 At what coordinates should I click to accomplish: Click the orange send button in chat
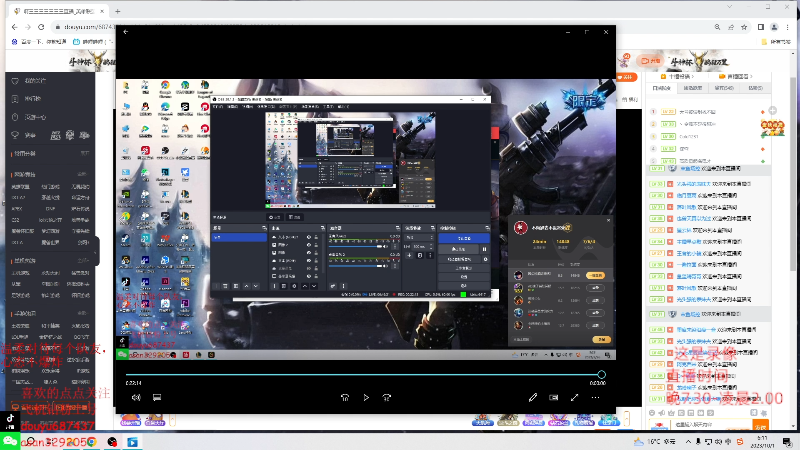[x=760, y=426]
